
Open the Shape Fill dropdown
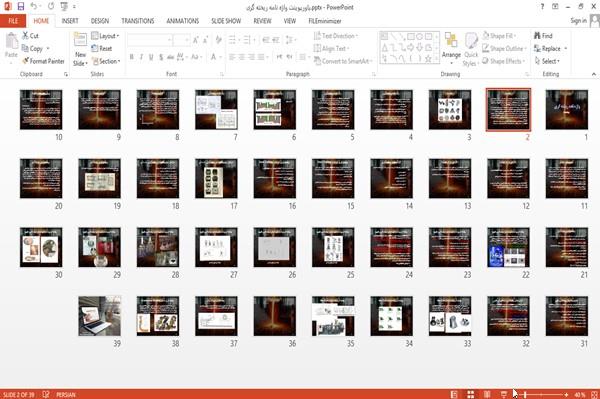[x=499, y=36]
